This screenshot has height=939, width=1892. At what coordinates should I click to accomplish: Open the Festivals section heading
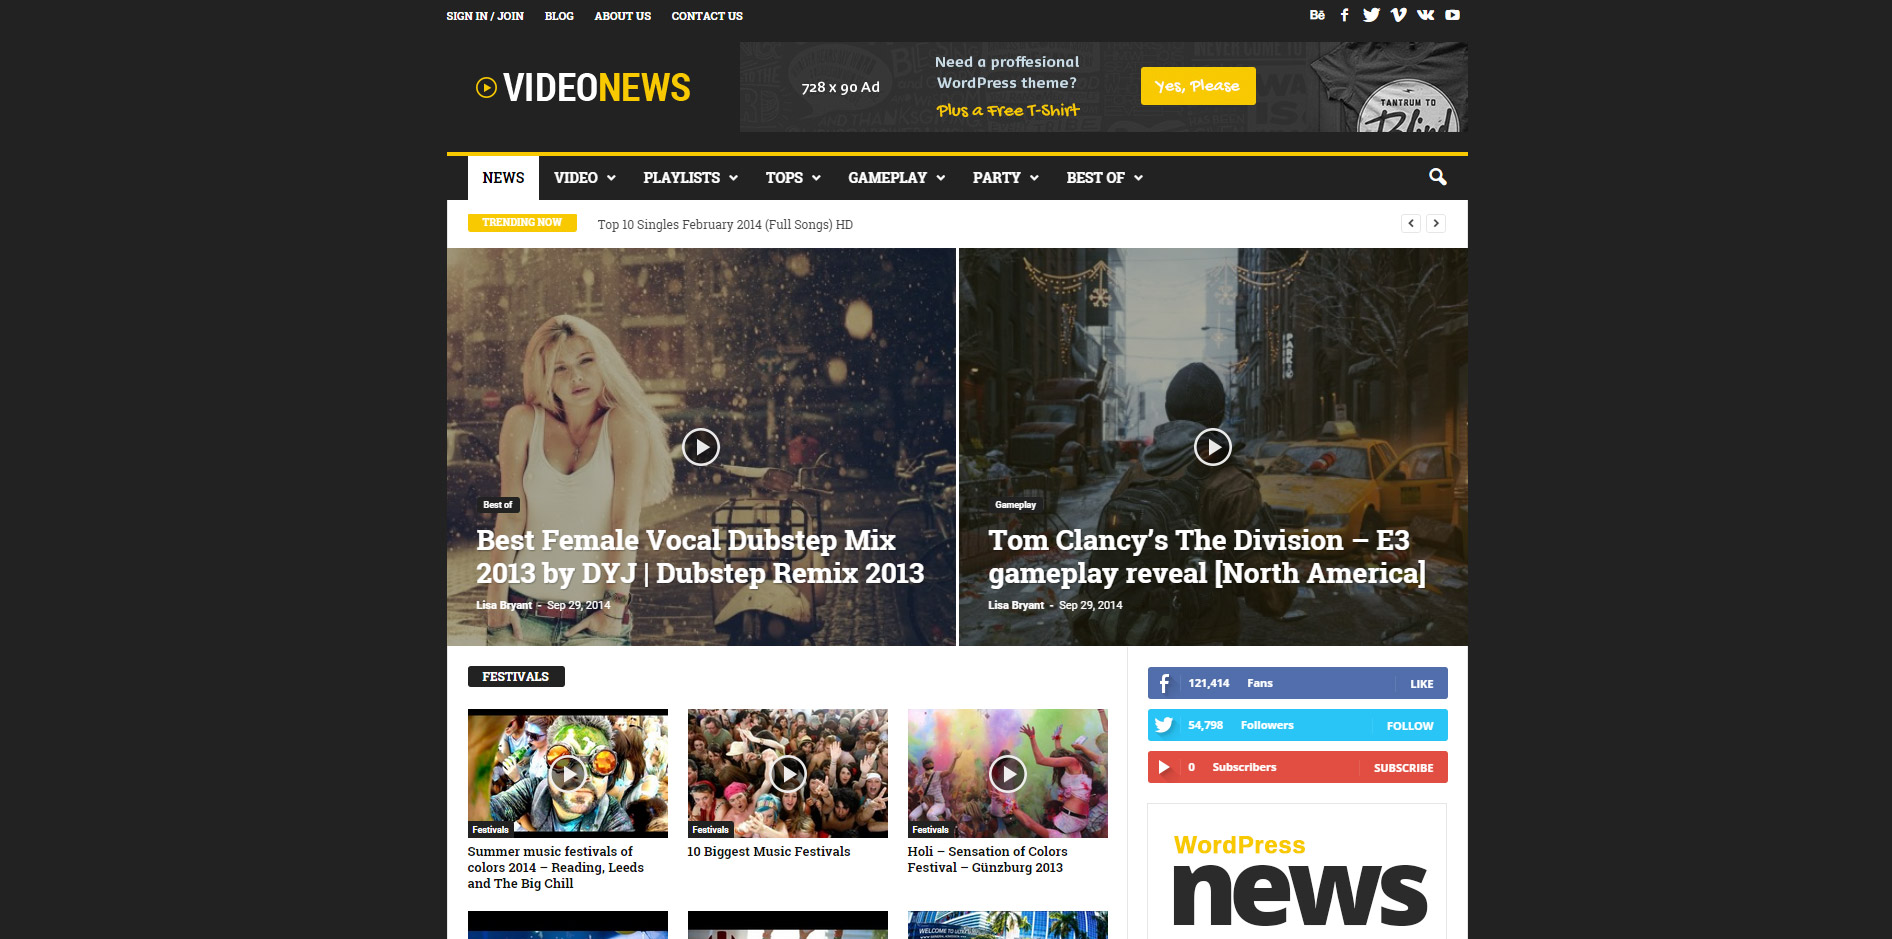(516, 677)
